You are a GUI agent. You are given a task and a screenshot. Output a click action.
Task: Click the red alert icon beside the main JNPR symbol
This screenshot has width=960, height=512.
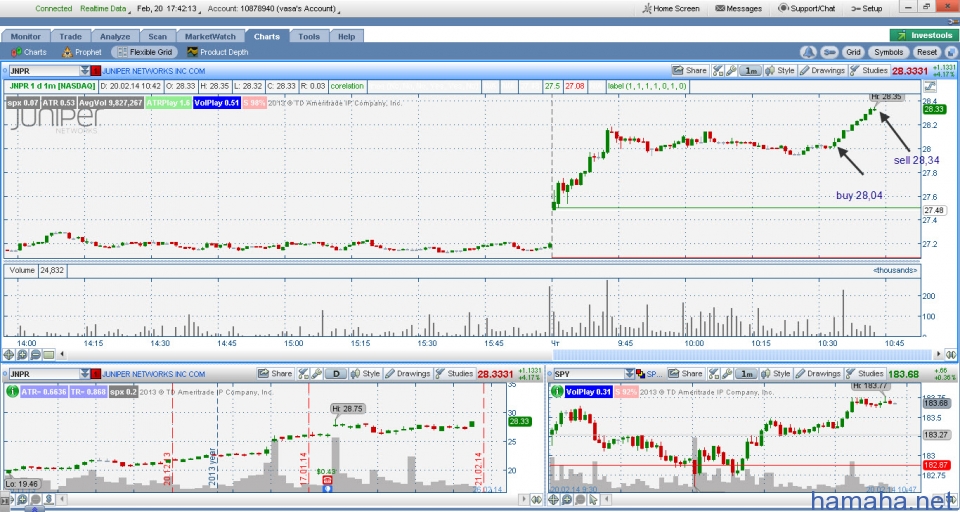point(96,71)
